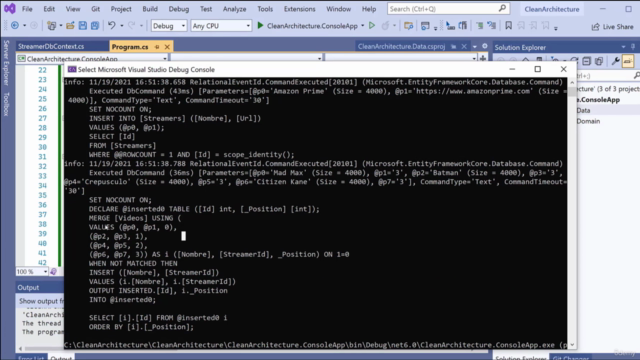The image size is (640, 360).
Task: Click the Save All toolbar icon
Action: click(95, 26)
